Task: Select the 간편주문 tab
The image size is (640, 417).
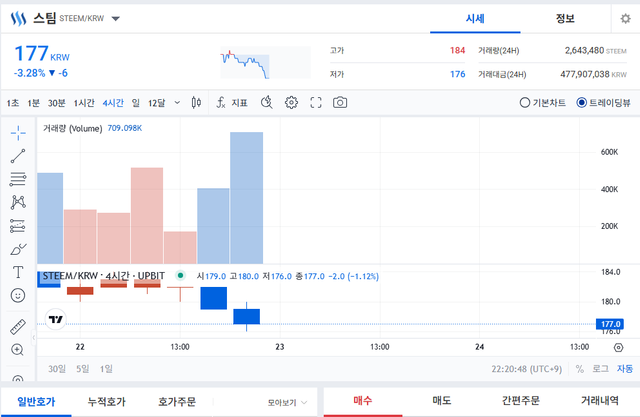Action: click(x=520, y=401)
